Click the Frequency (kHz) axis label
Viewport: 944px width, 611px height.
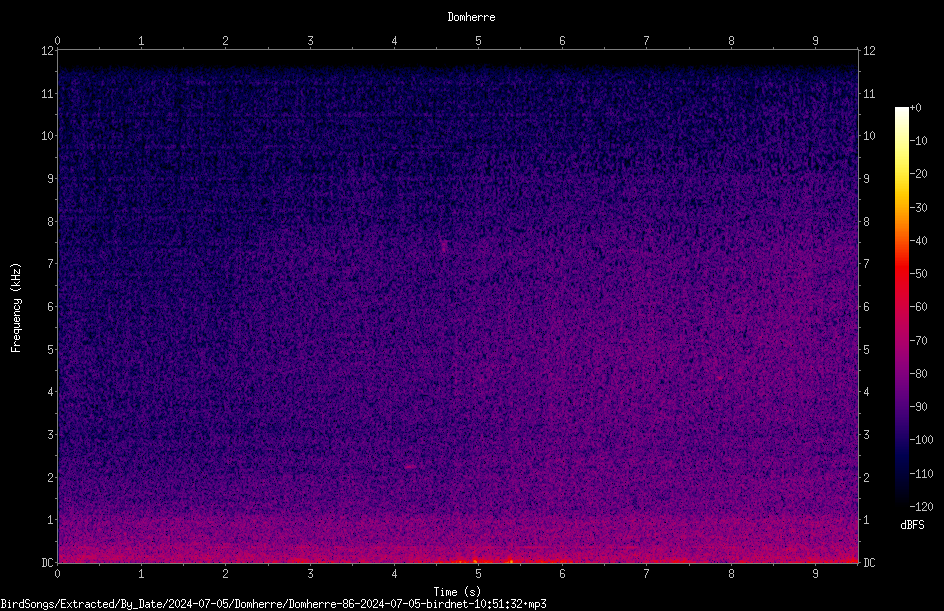[16, 308]
